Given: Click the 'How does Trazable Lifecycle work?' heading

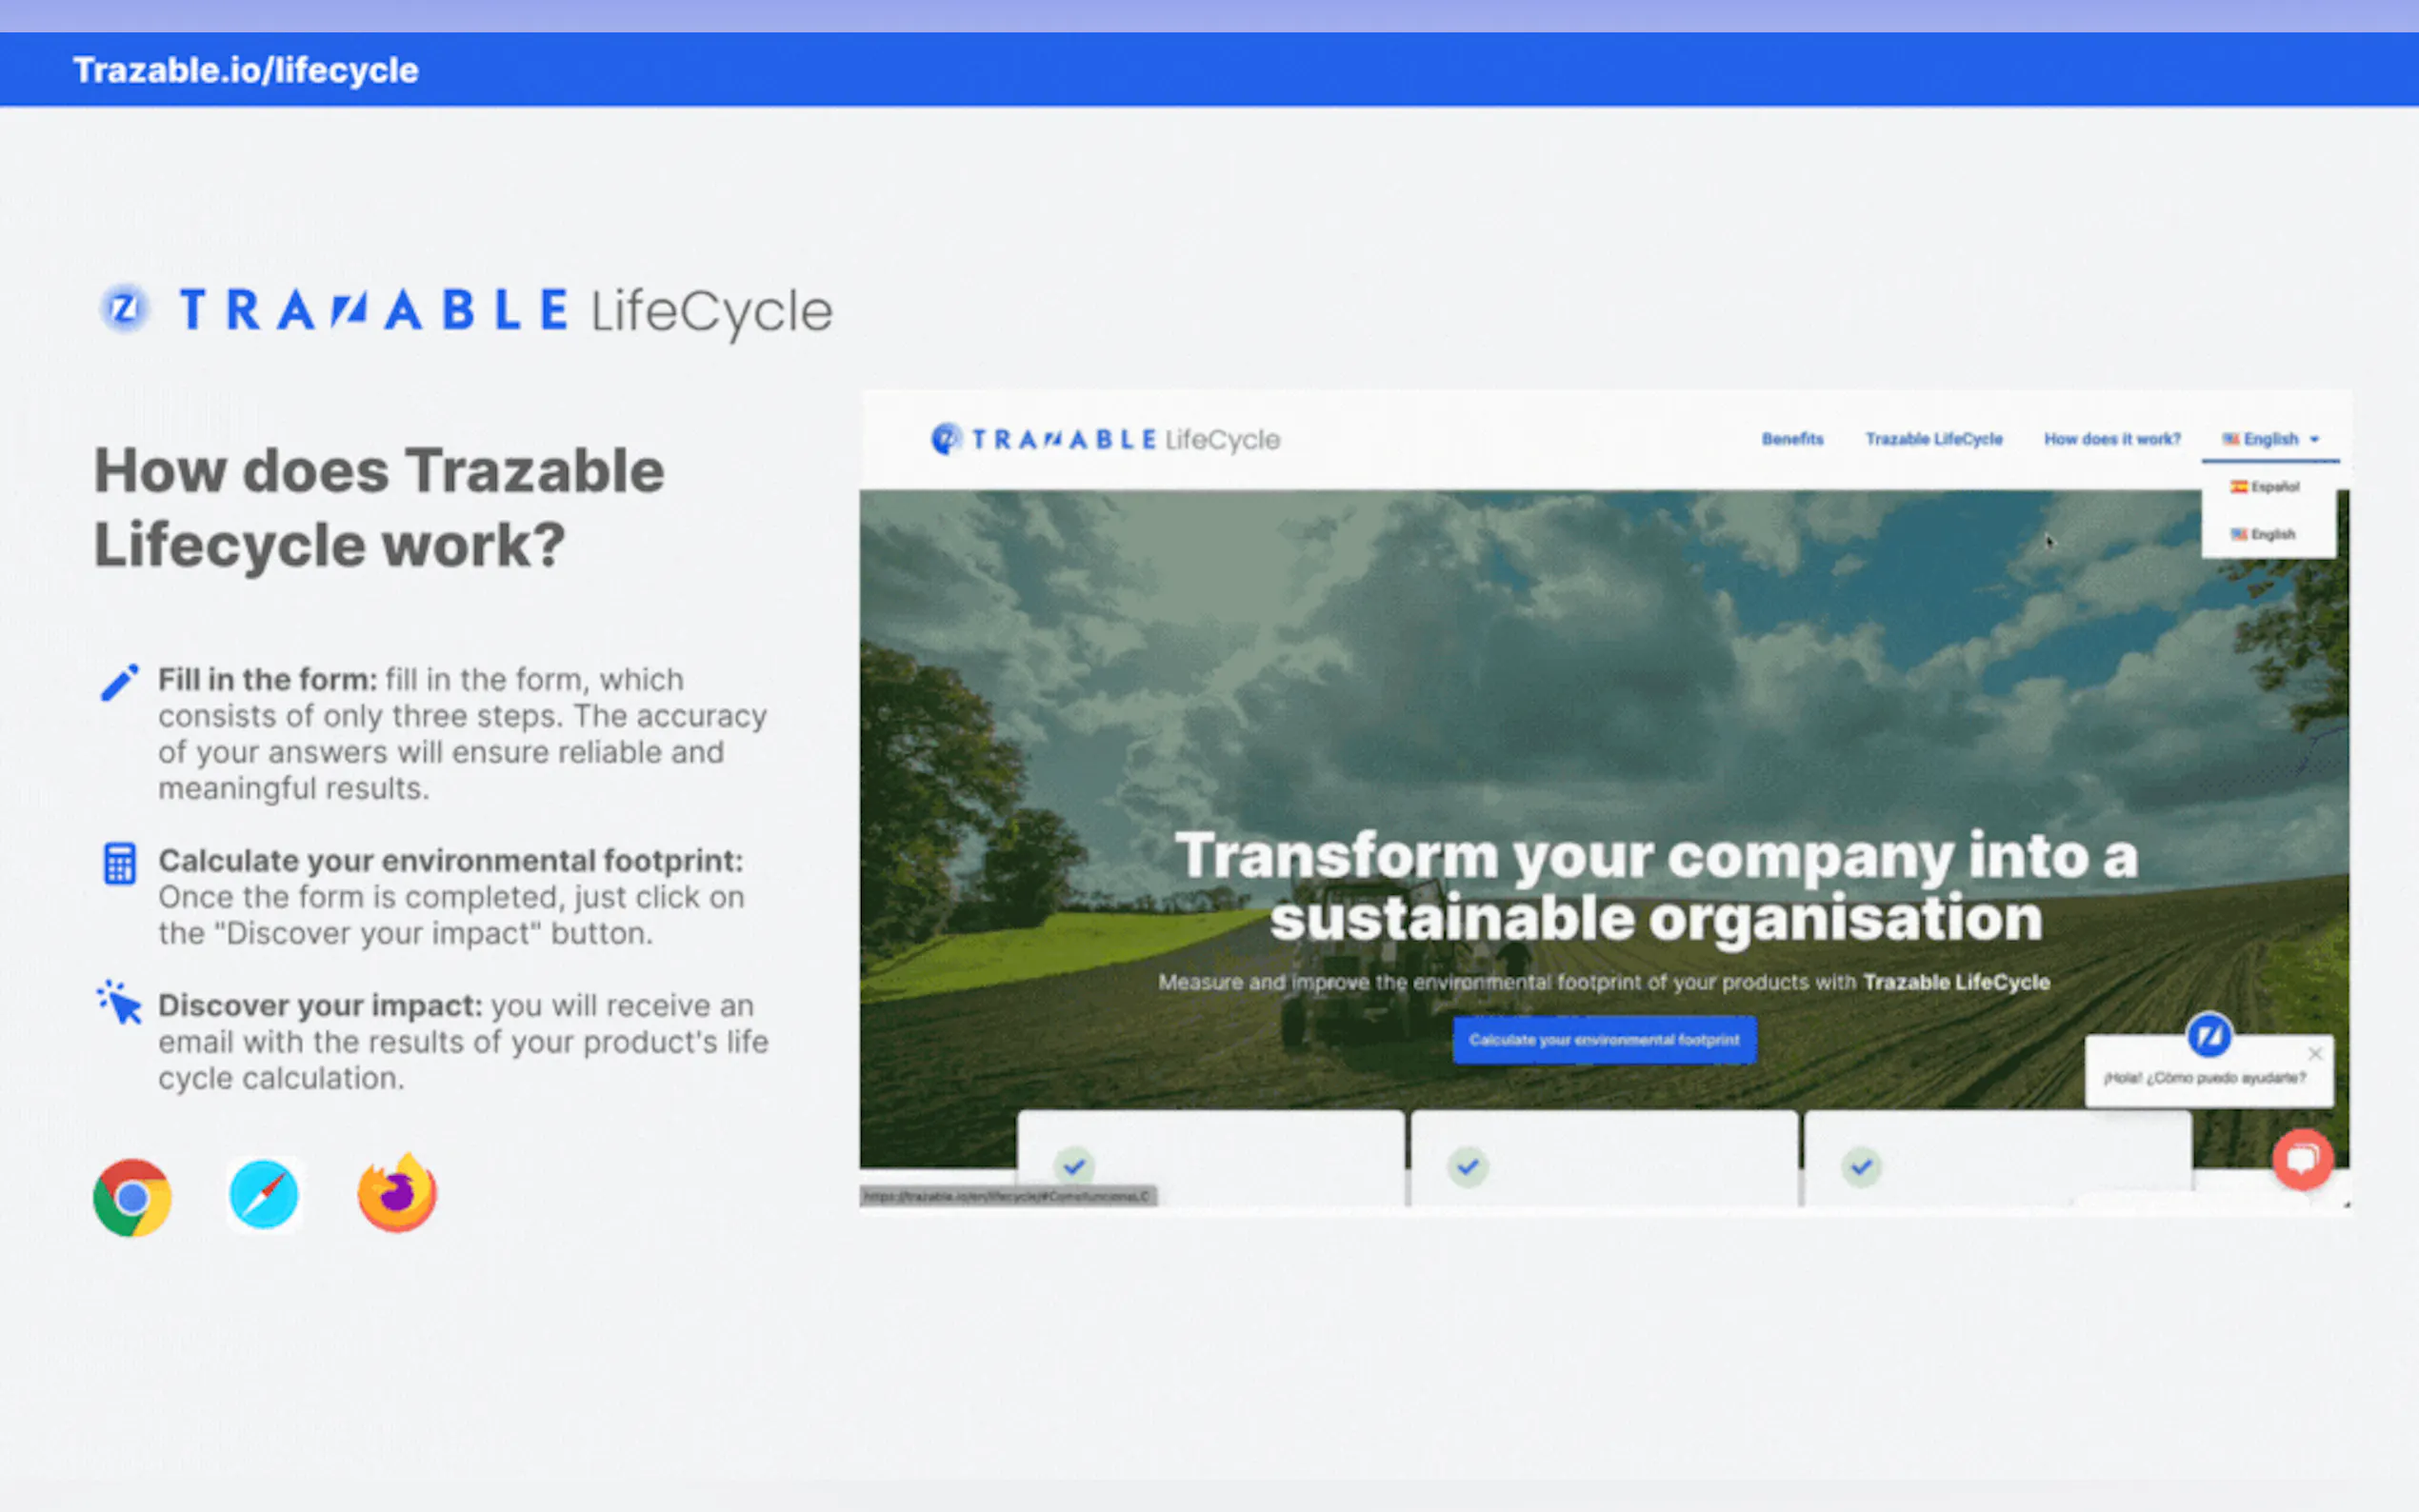Looking at the screenshot, I should coord(380,507).
